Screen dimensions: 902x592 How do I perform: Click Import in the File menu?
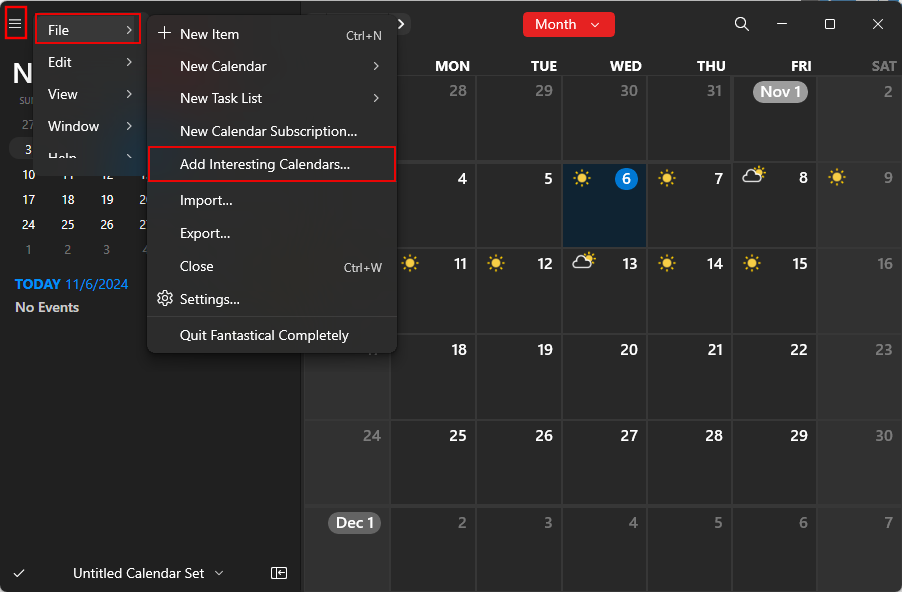point(206,200)
